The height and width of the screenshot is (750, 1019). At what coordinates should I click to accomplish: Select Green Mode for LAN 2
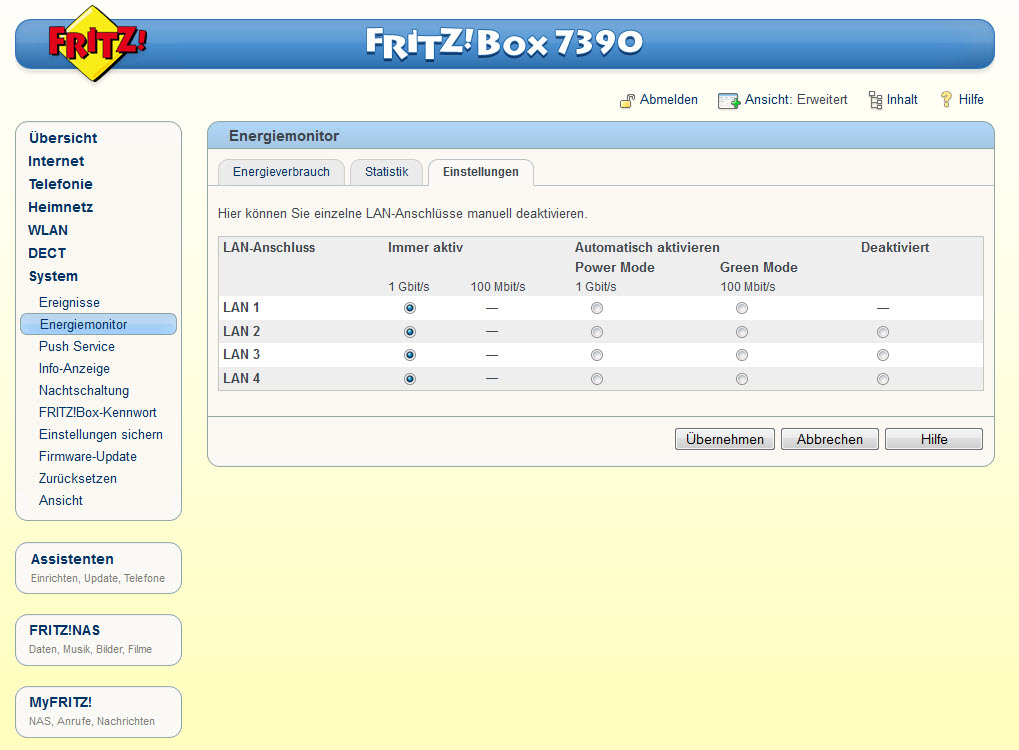742,332
